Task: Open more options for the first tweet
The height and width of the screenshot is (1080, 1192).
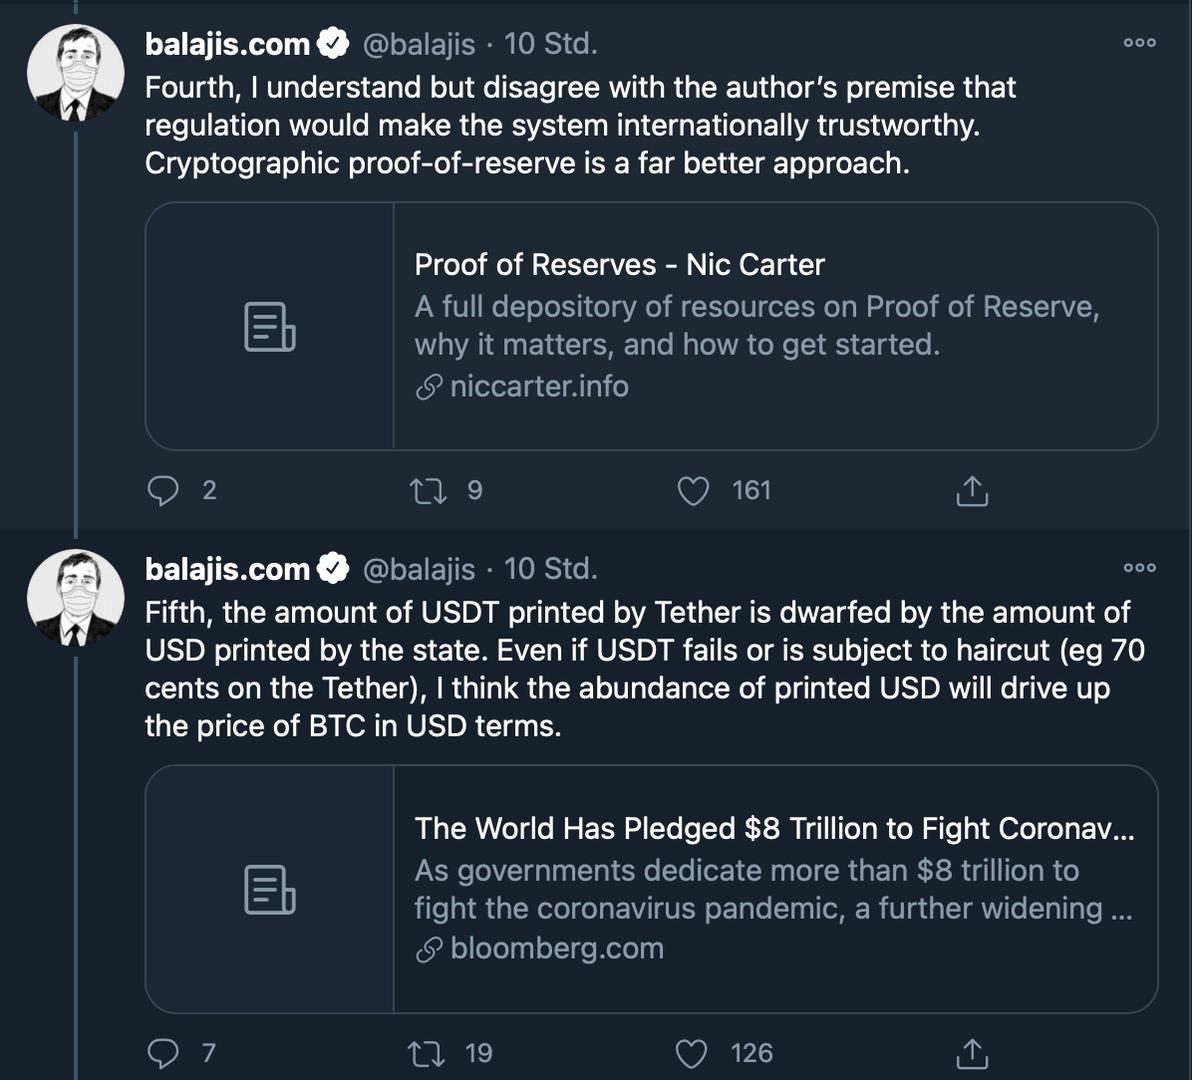Action: pyautogui.click(x=1139, y=43)
